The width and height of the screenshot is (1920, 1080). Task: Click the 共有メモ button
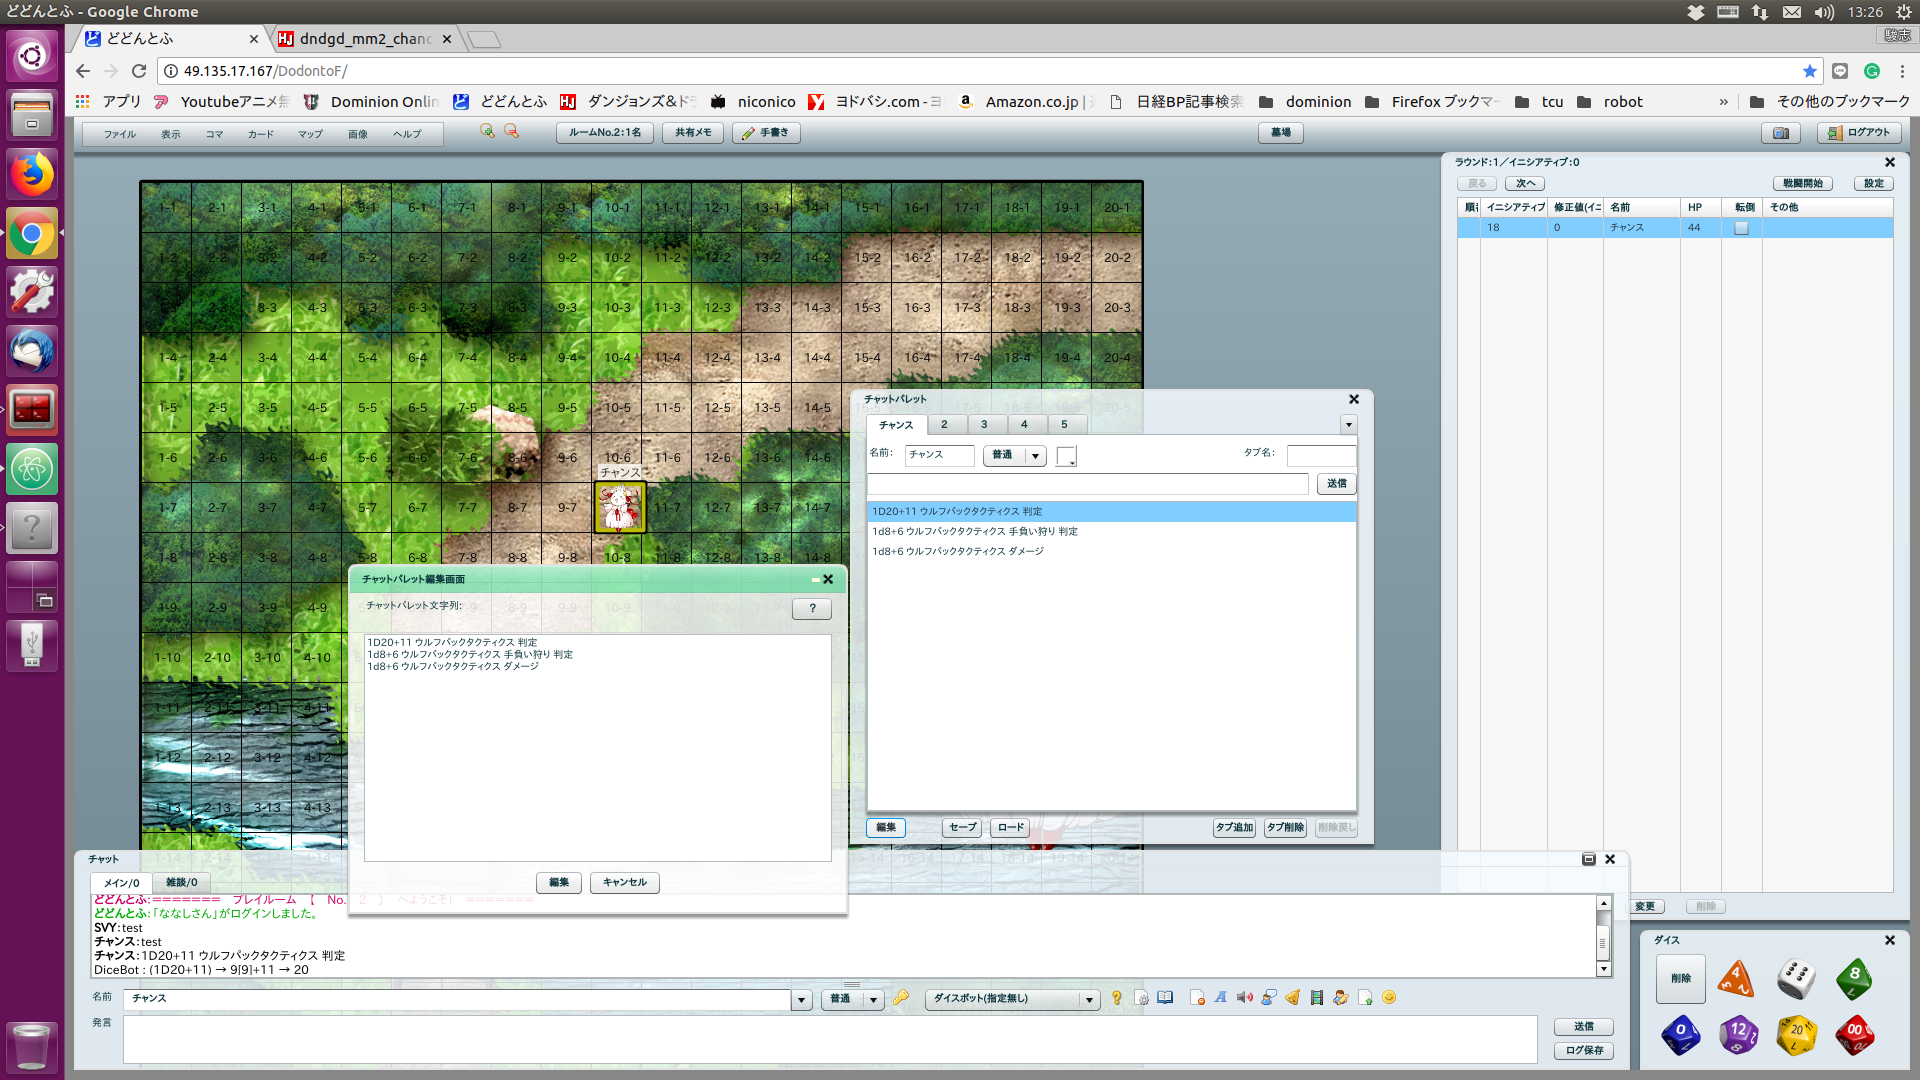pos(692,132)
